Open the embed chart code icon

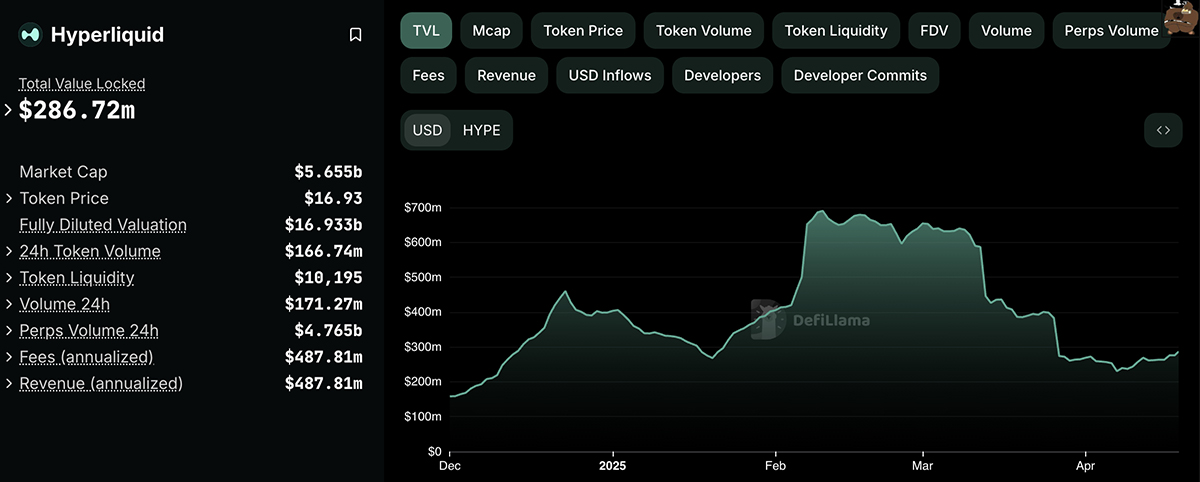point(1163,130)
